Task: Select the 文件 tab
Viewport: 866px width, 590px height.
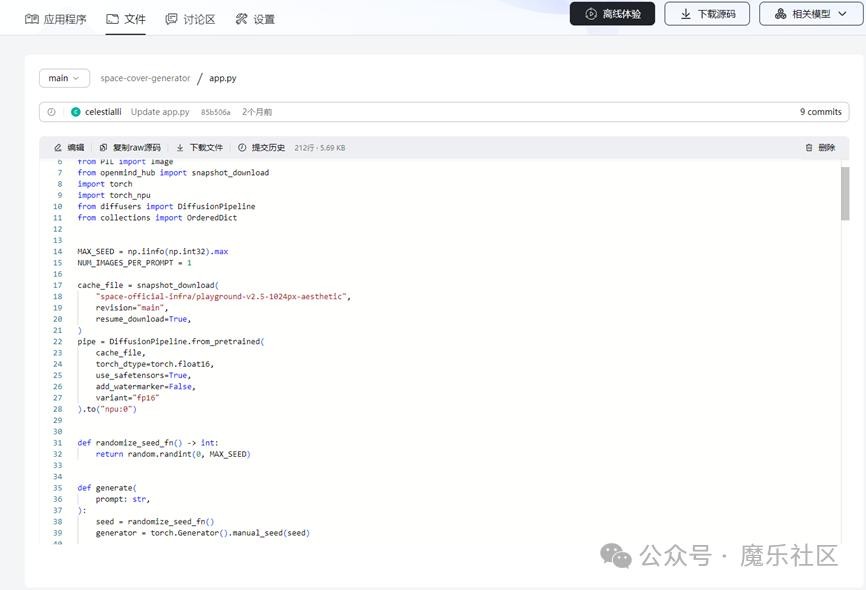Action: point(126,19)
